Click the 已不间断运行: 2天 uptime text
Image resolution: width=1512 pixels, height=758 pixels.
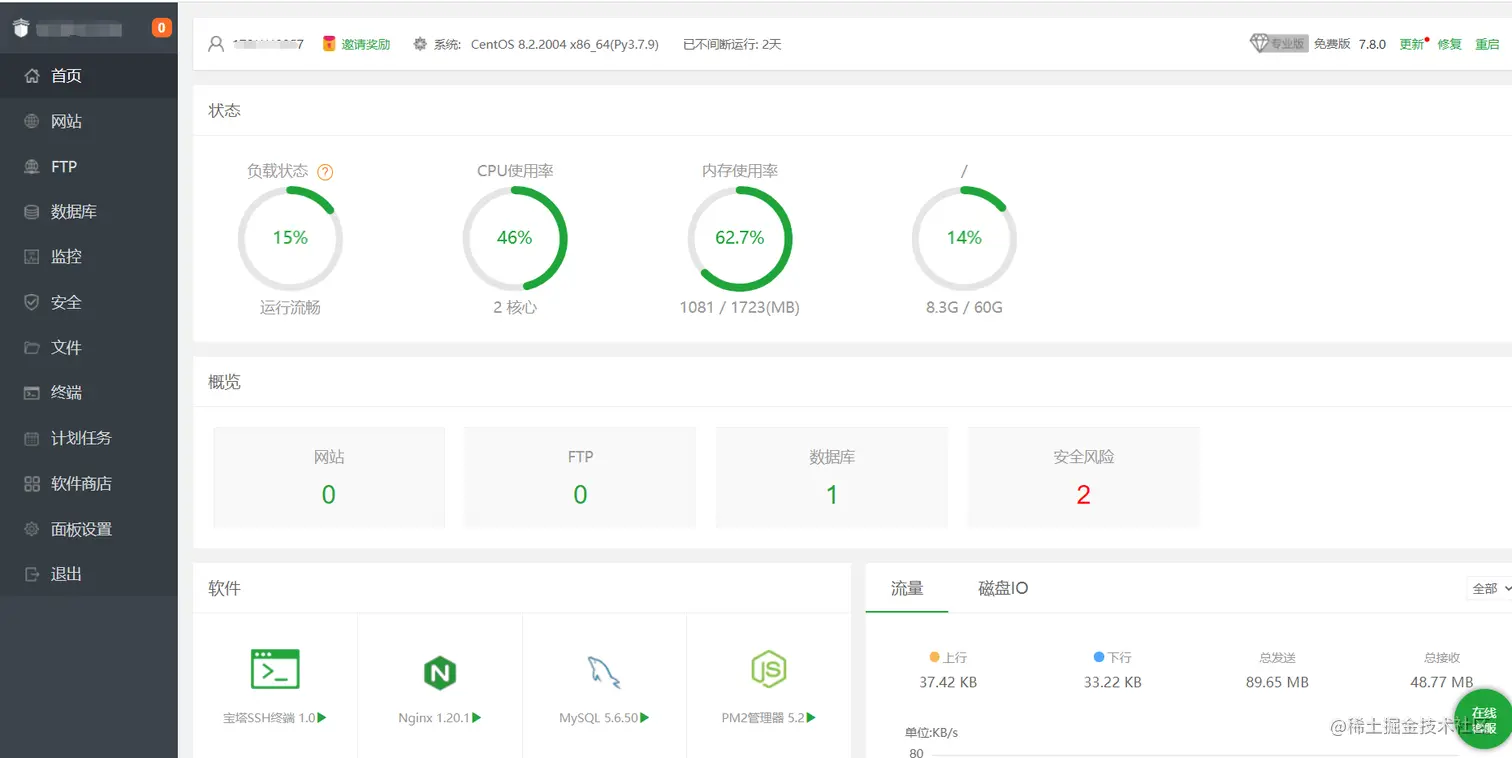click(732, 44)
